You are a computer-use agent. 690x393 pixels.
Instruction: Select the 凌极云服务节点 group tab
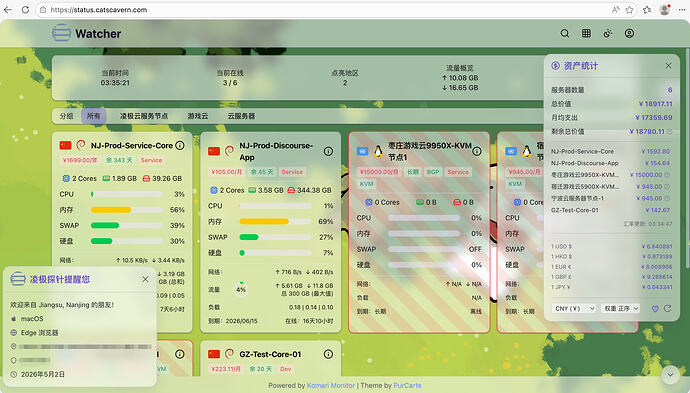(144, 116)
